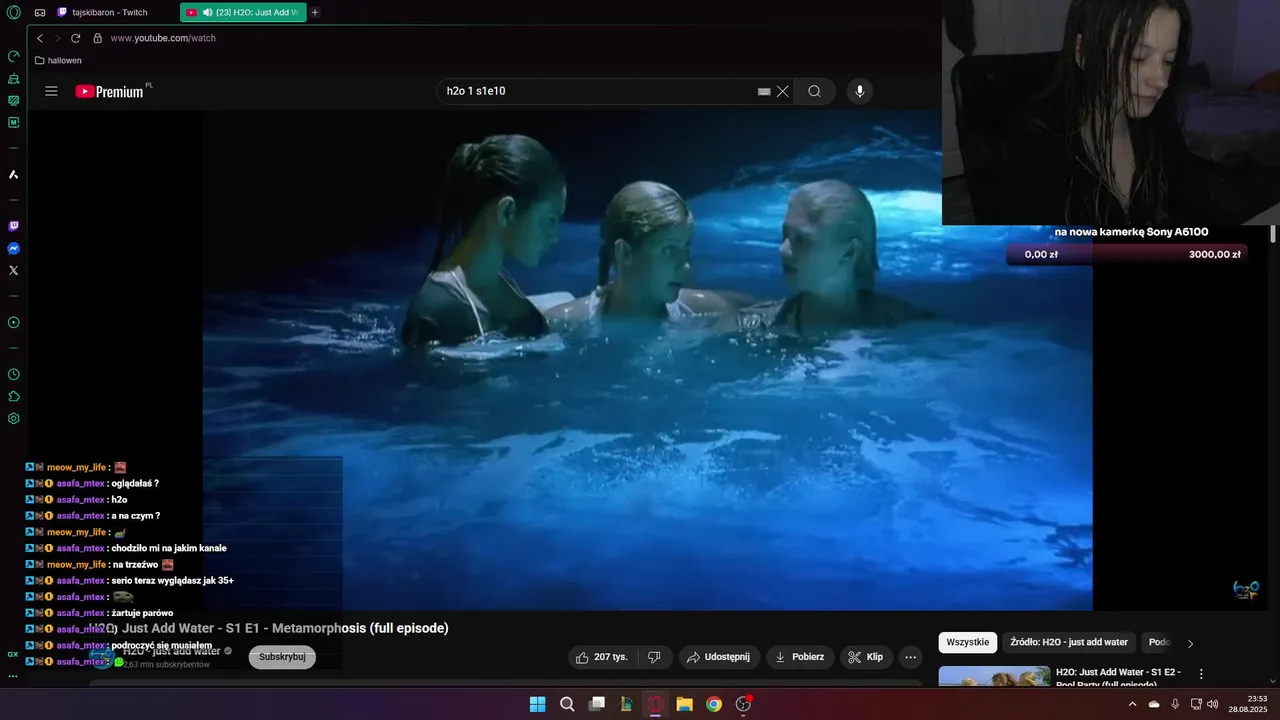Open on-screen keyboard icon in search box

click(x=764, y=91)
